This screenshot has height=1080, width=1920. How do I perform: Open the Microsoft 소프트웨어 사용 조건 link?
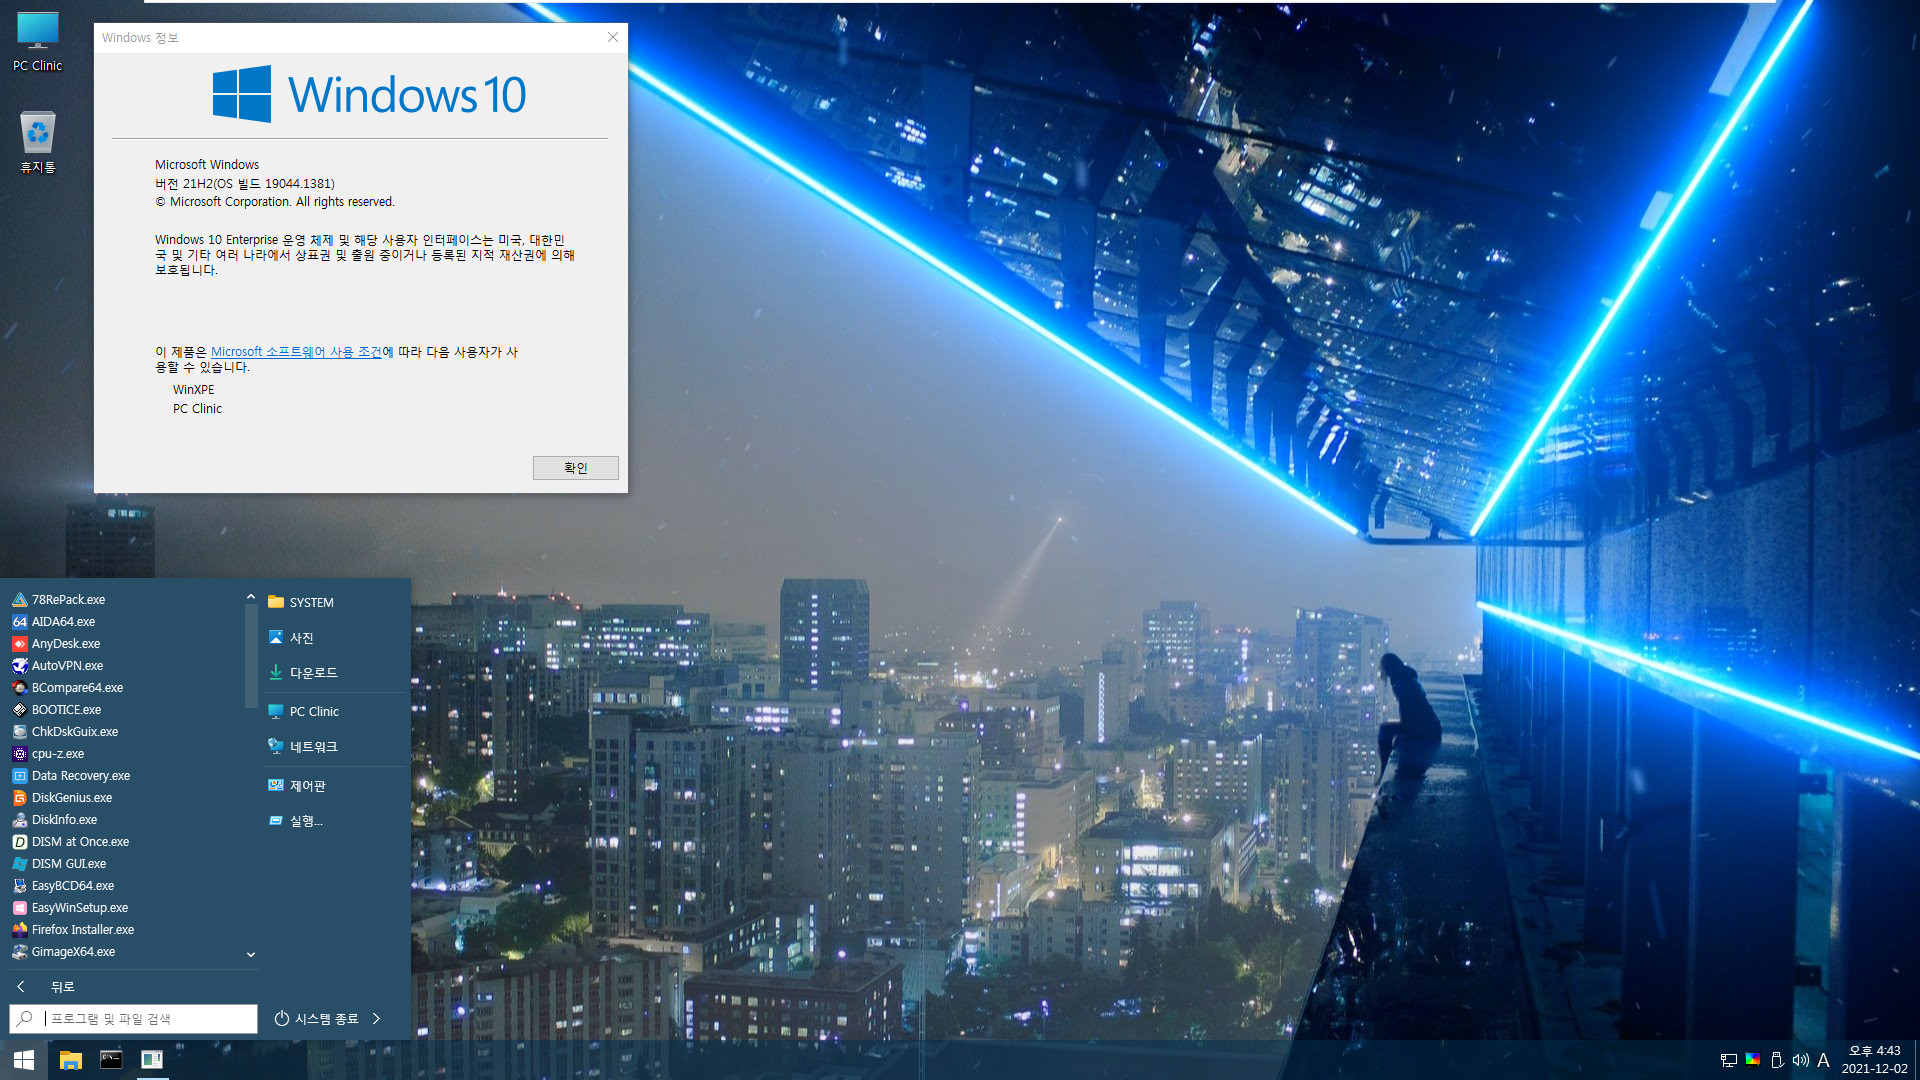click(296, 352)
